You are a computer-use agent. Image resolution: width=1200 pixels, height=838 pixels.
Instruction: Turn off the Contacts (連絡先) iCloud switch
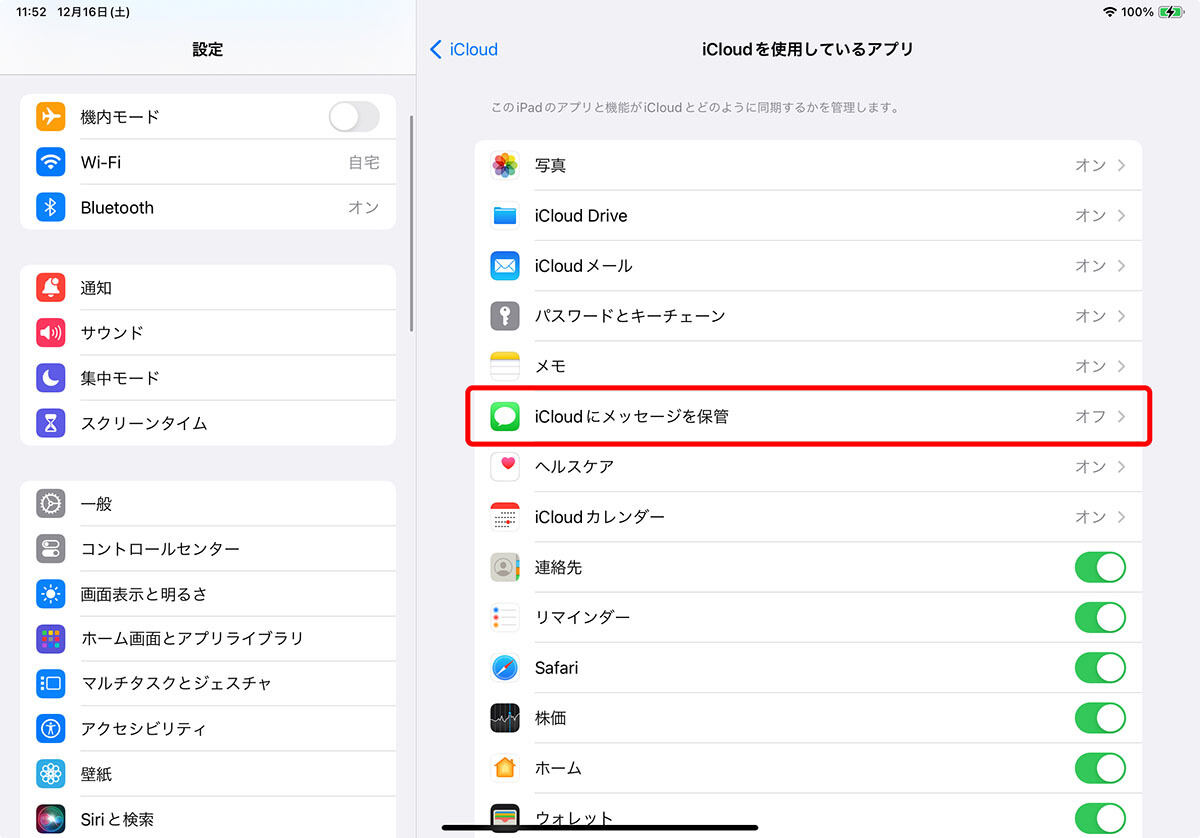tap(1100, 567)
